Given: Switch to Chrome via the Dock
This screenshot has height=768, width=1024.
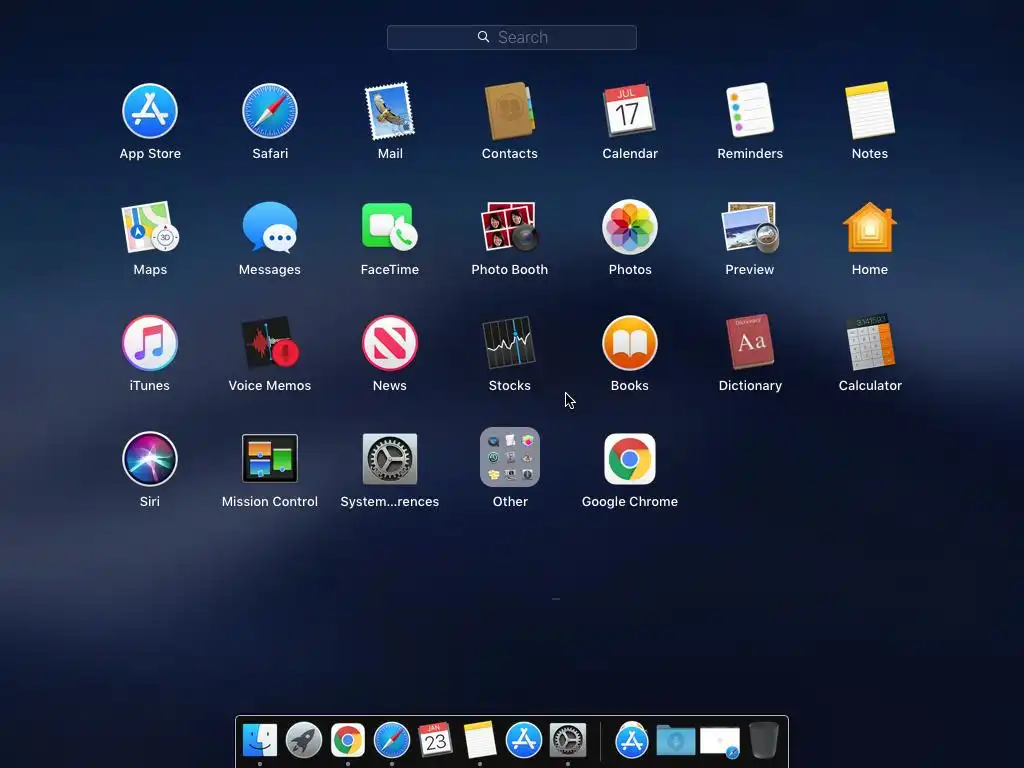Looking at the screenshot, I should click(x=347, y=741).
